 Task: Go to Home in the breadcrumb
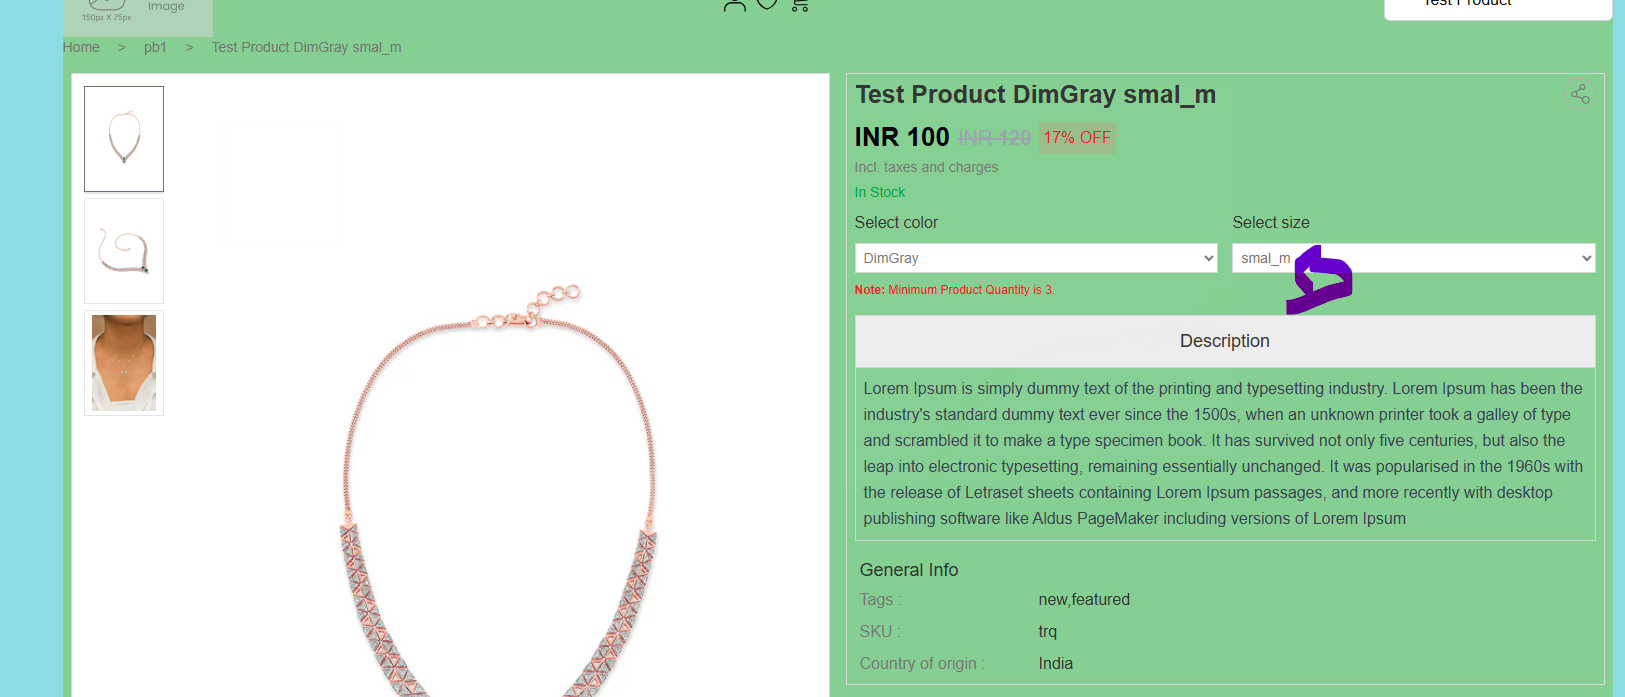[x=81, y=47]
